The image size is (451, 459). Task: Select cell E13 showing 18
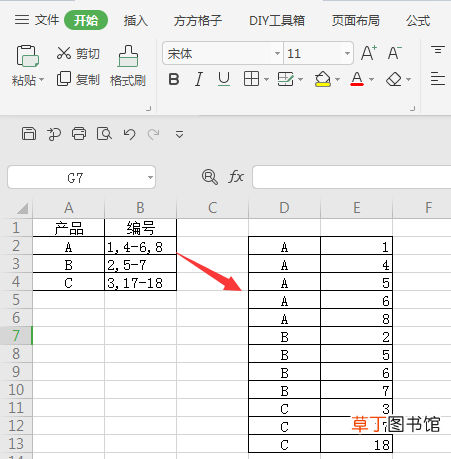click(x=356, y=444)
